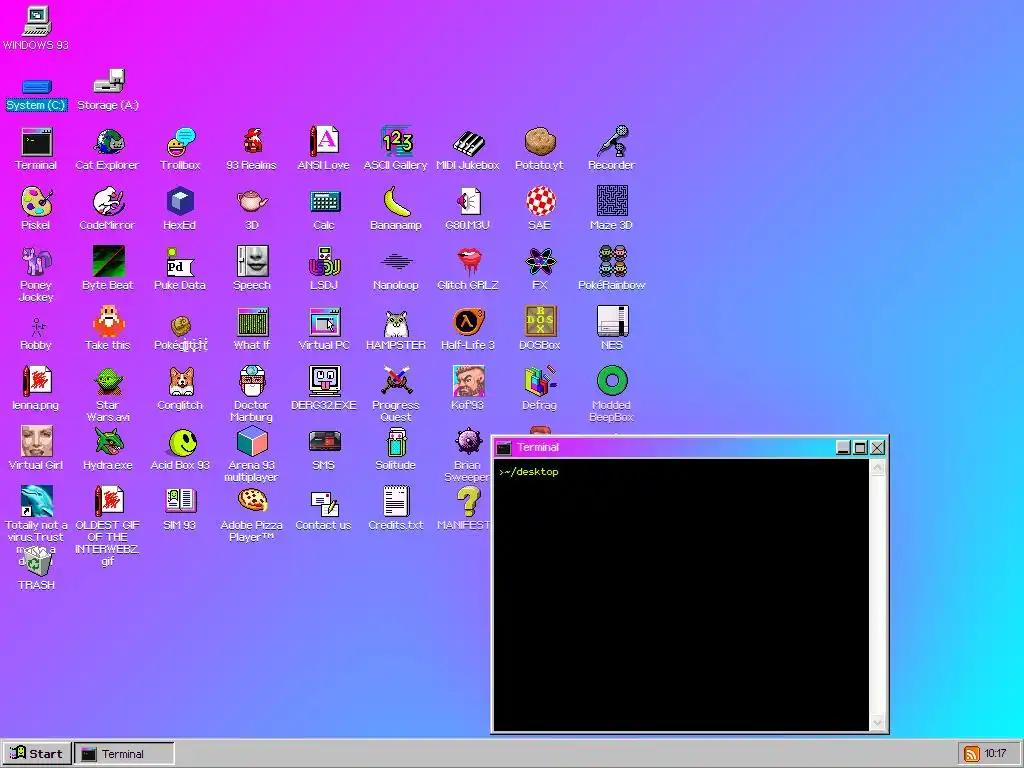Play the Star Wars.avi file

coord(108,382)
